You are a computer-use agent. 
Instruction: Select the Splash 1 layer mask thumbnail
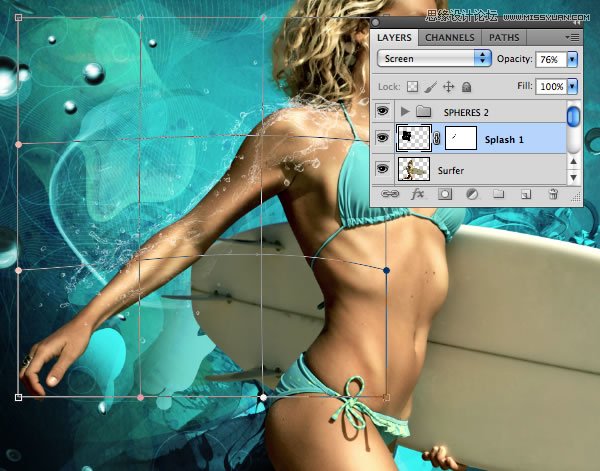[461, 138]
